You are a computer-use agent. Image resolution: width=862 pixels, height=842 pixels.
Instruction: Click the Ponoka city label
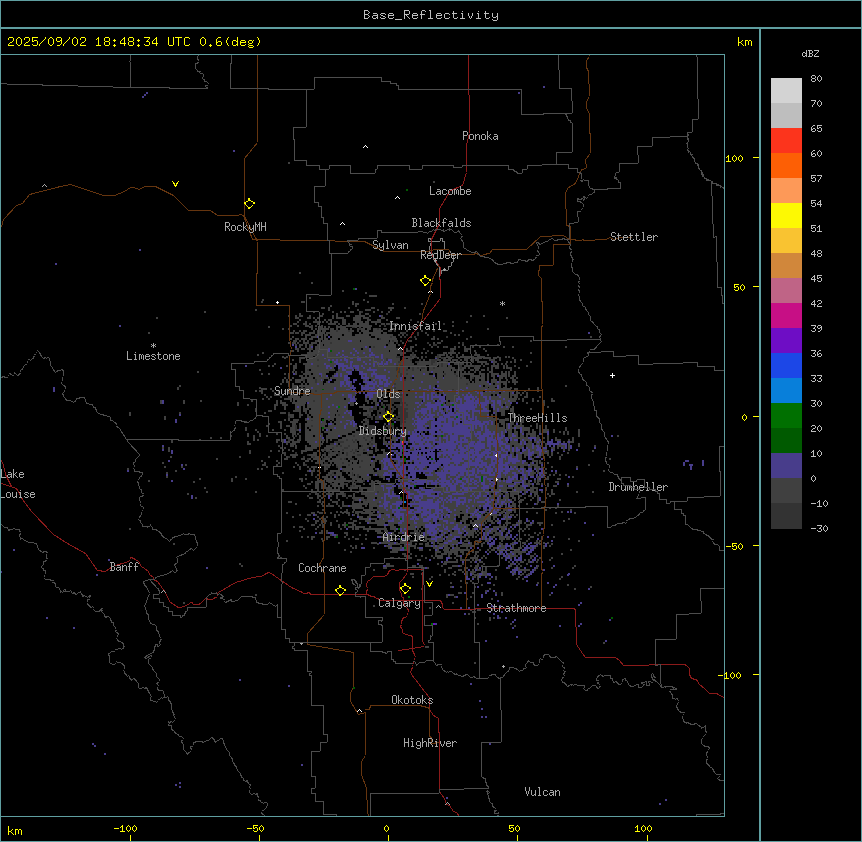(480, 136)
